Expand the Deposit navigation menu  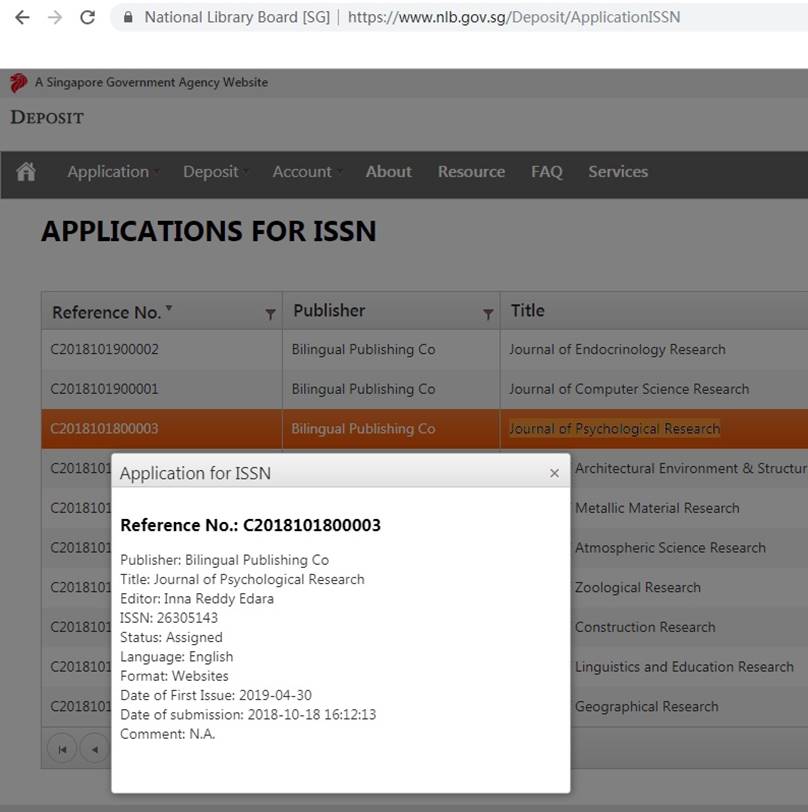(x=215, y=172)
